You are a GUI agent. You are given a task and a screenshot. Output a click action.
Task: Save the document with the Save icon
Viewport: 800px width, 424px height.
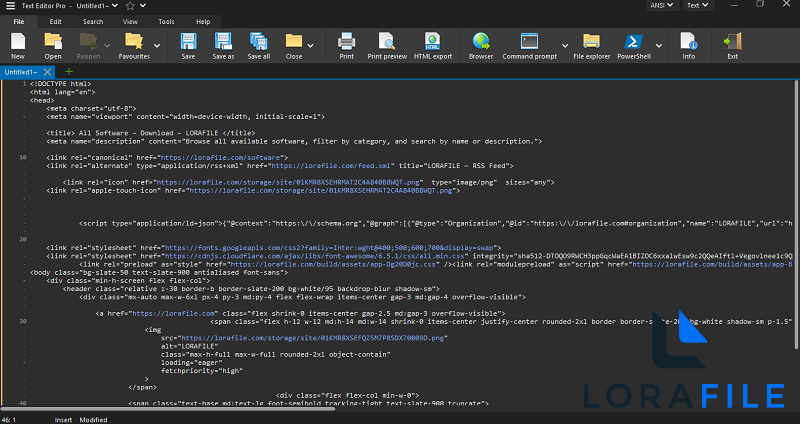click(x=188, y=41)
